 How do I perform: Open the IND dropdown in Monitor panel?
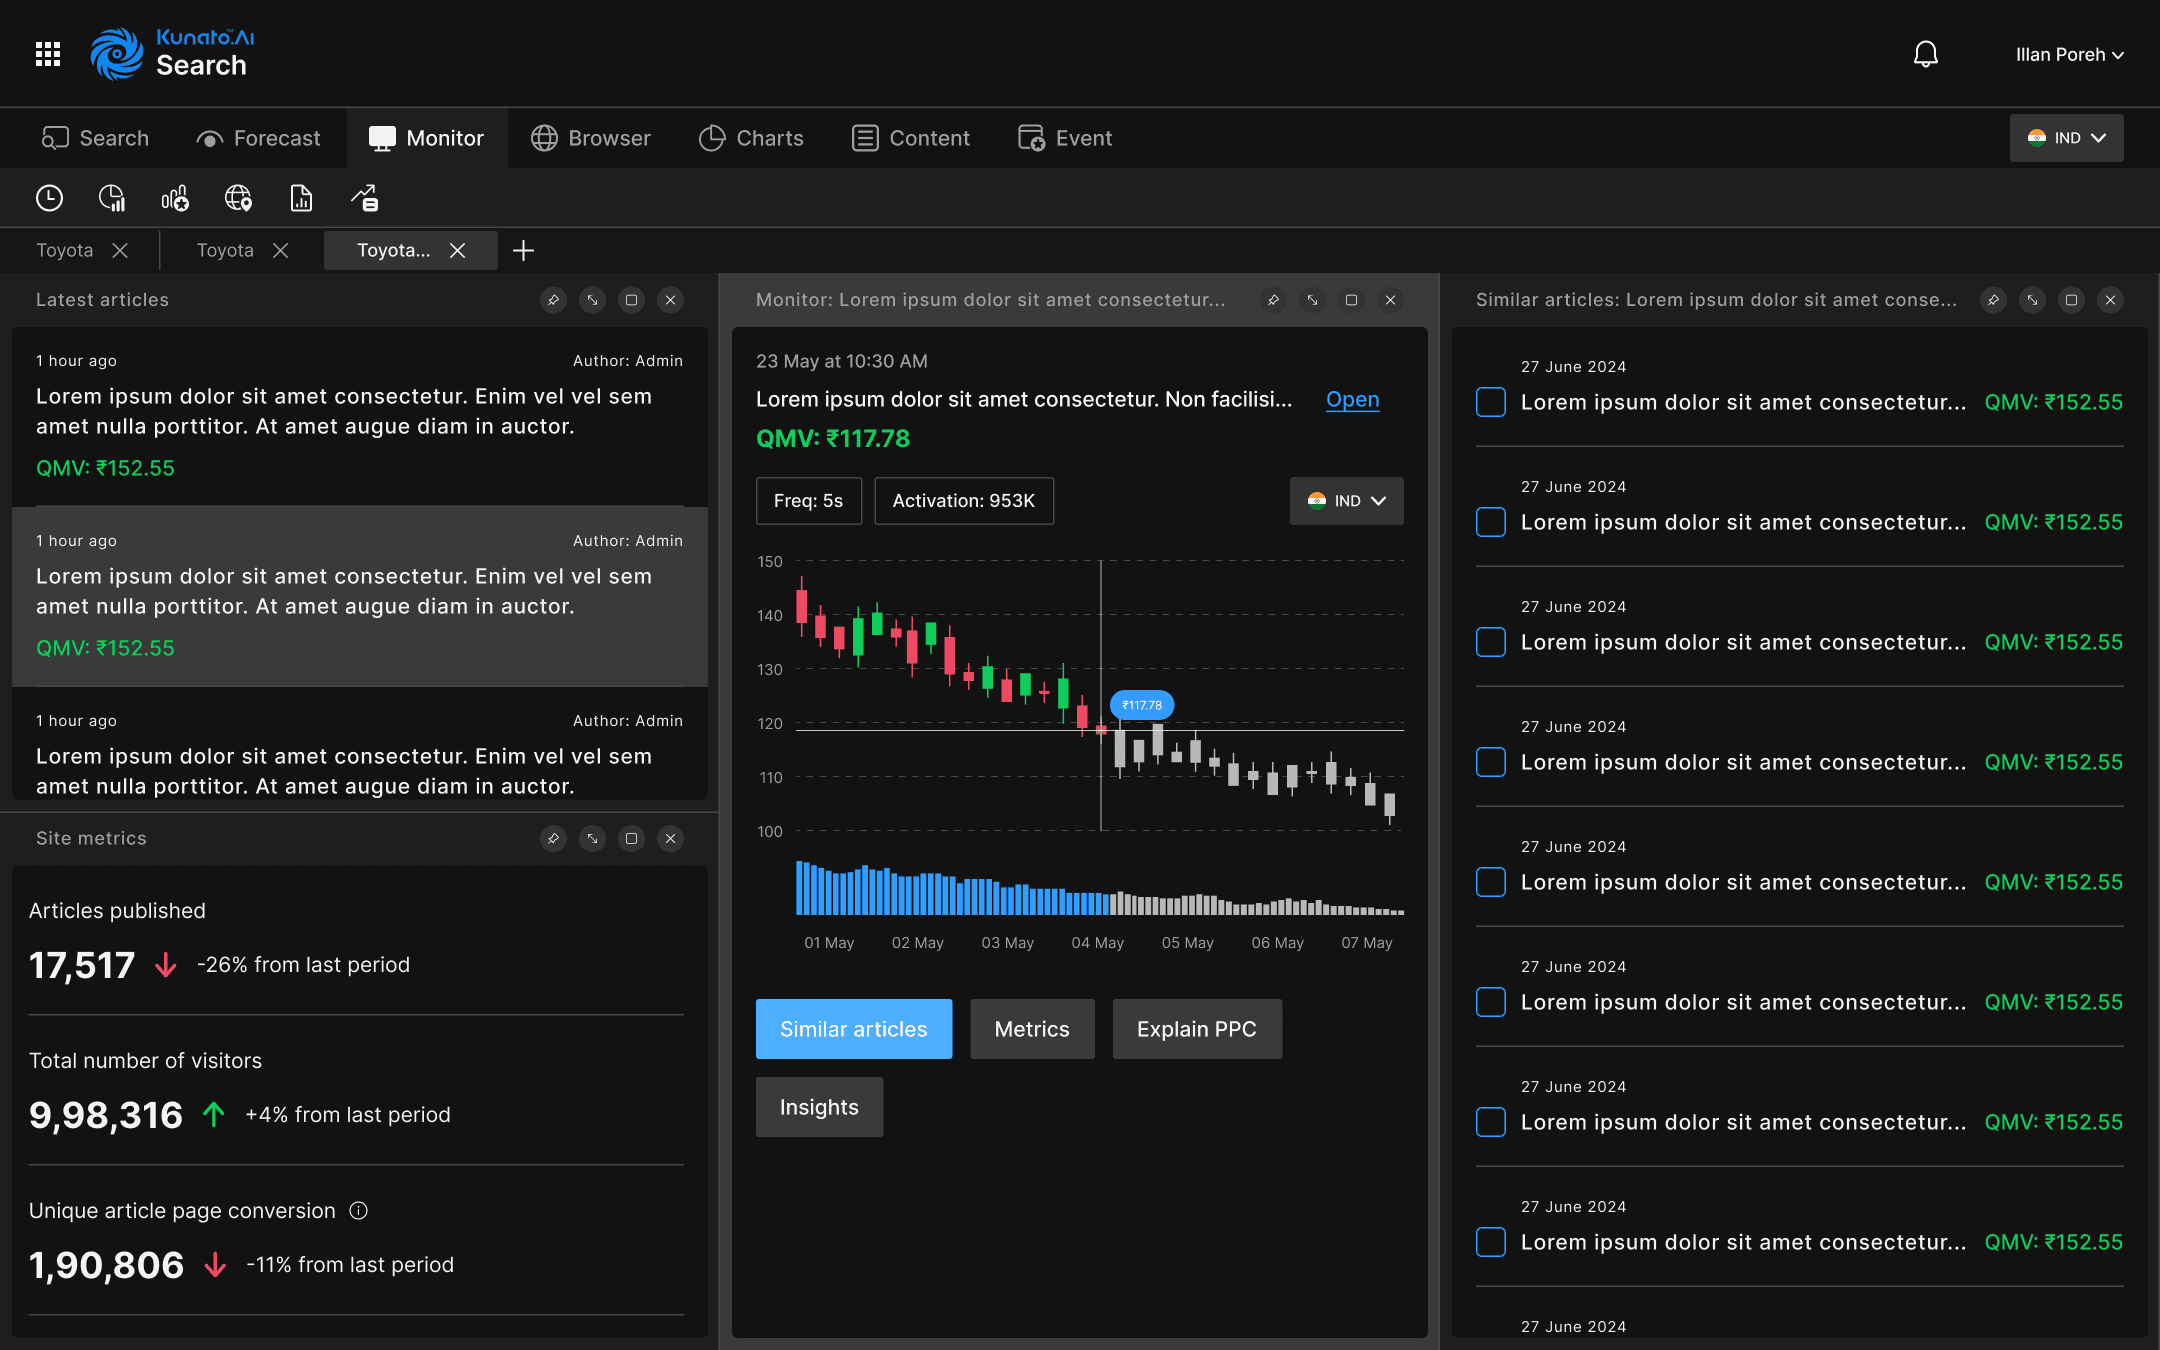coord(1346,501)
